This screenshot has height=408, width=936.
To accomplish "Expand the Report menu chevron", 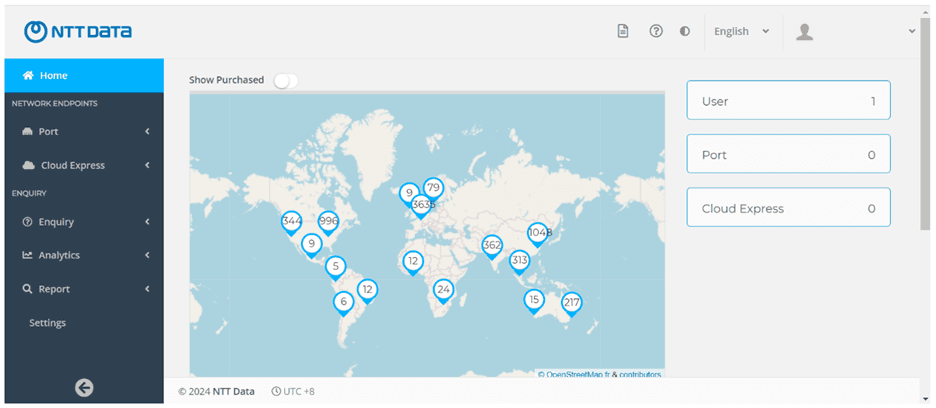I will 147,289.
